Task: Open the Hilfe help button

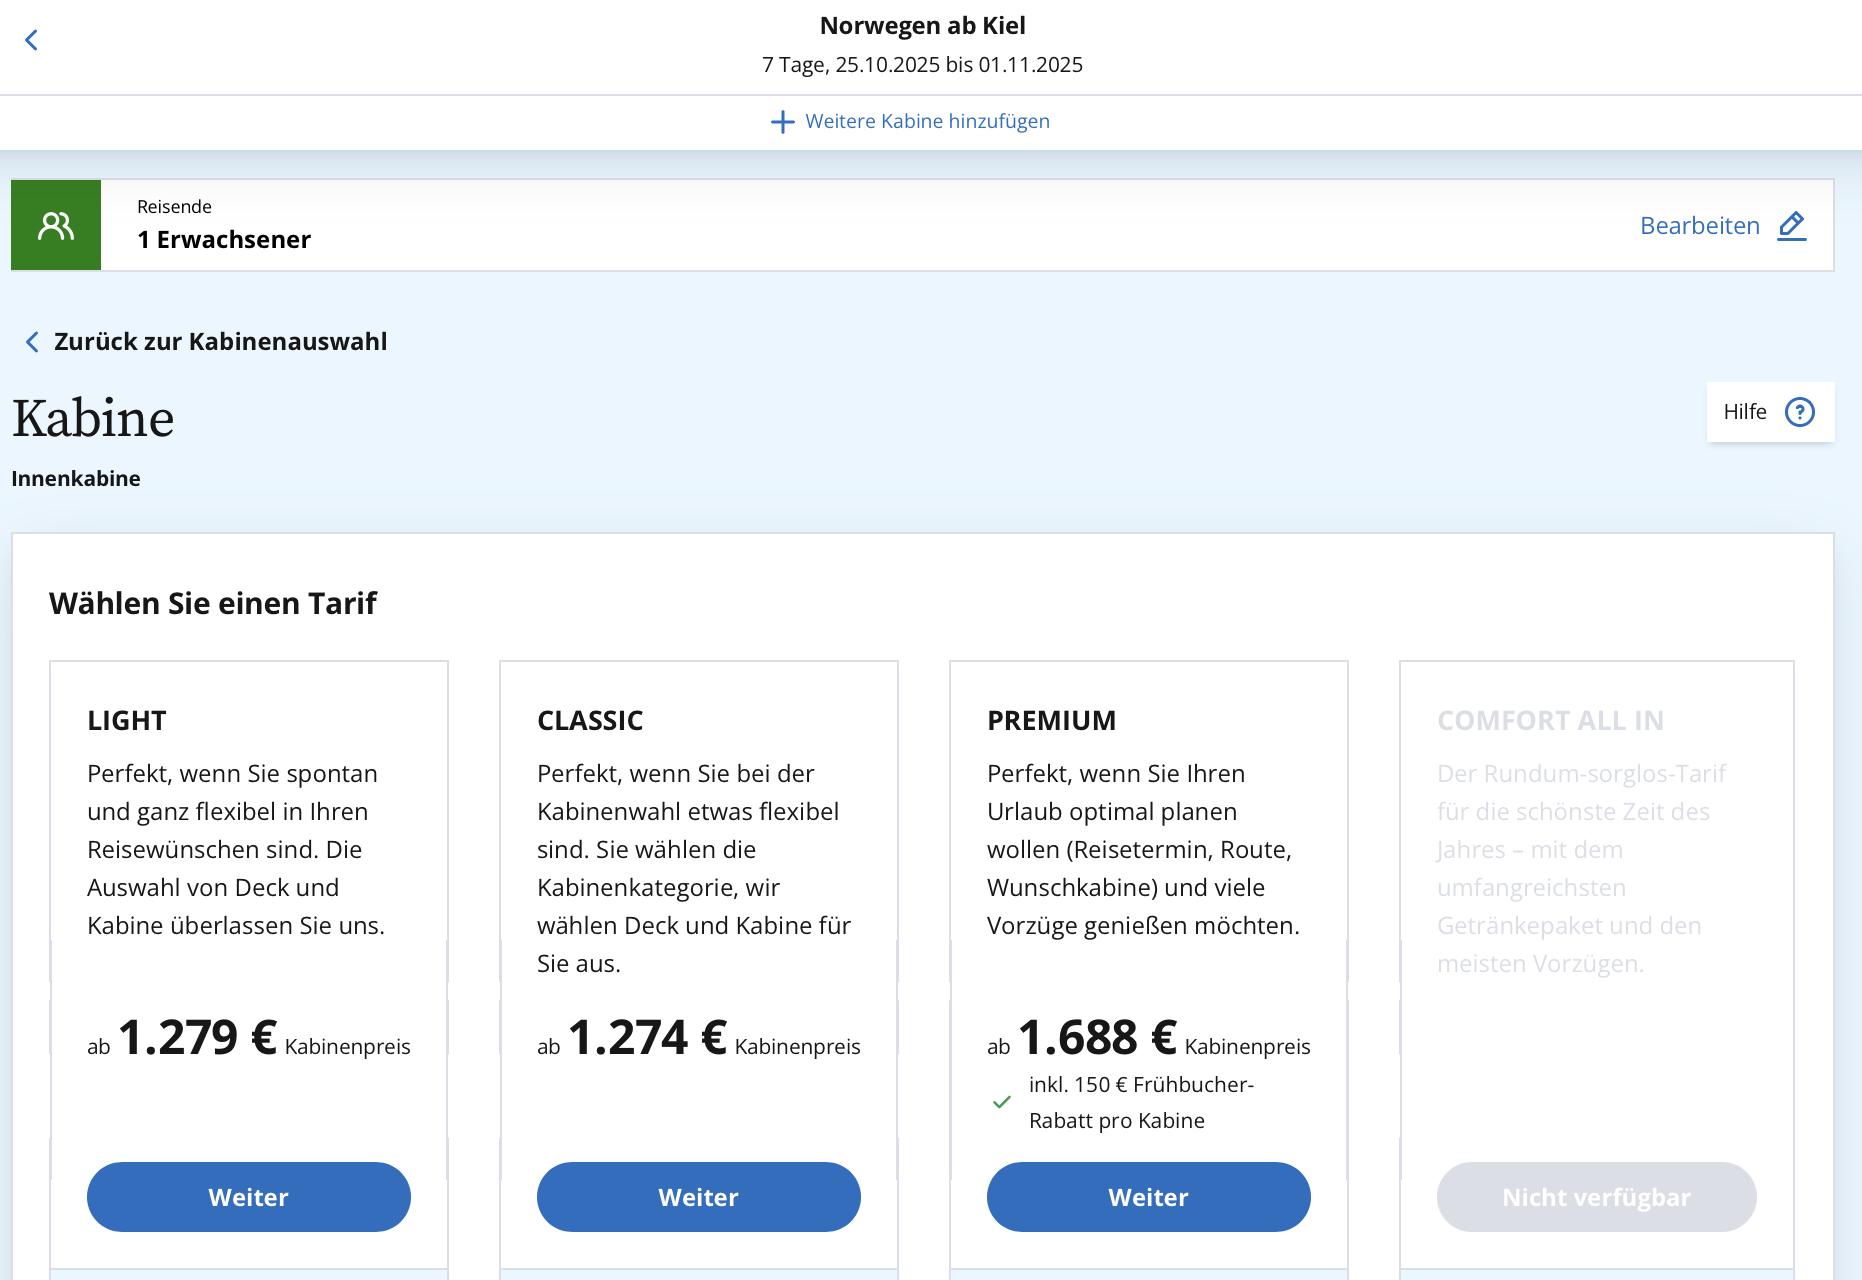Action: tap(1770, 412)
